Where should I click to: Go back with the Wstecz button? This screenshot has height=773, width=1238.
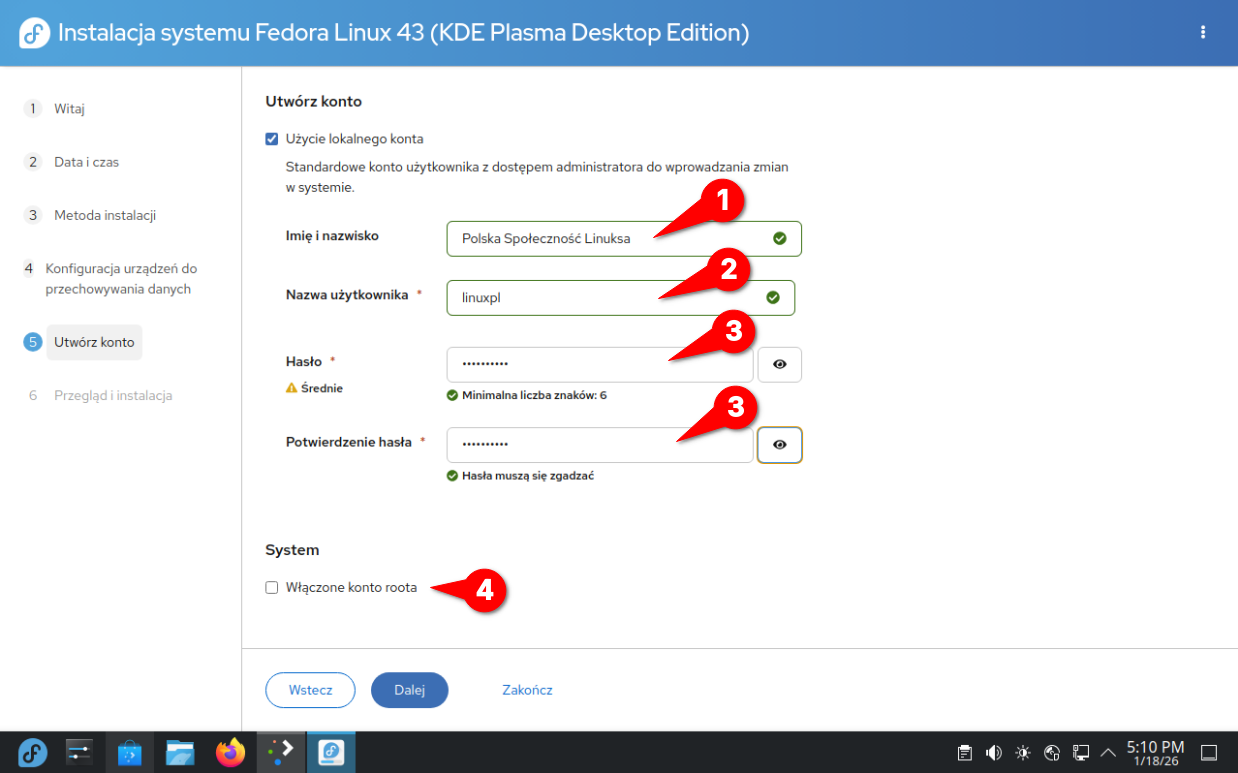[x=310, y=690]
